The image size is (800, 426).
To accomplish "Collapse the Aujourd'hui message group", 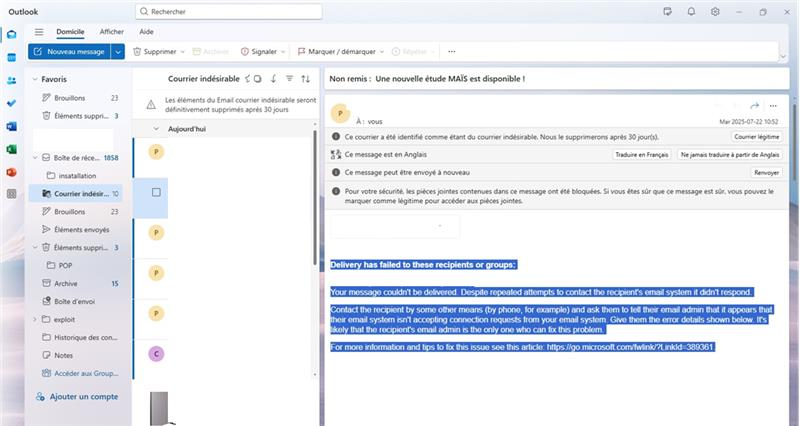I will tap(156, 129).
